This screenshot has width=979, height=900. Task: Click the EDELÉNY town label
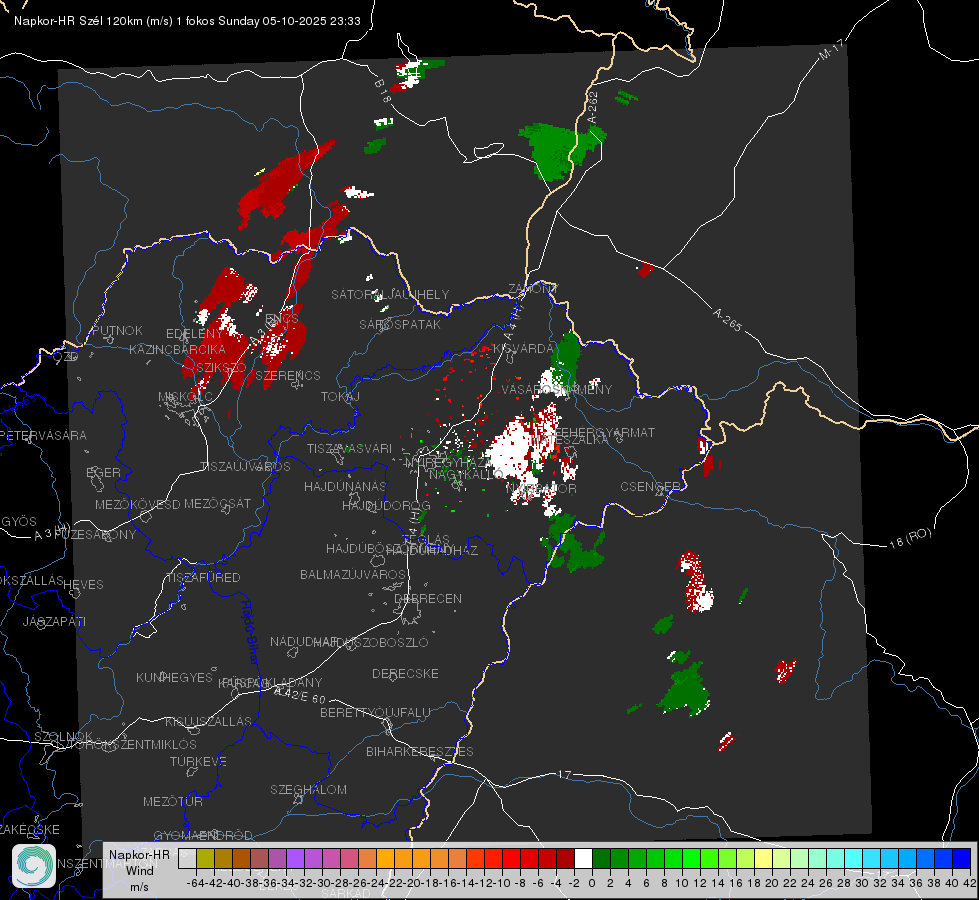(194, 334)
